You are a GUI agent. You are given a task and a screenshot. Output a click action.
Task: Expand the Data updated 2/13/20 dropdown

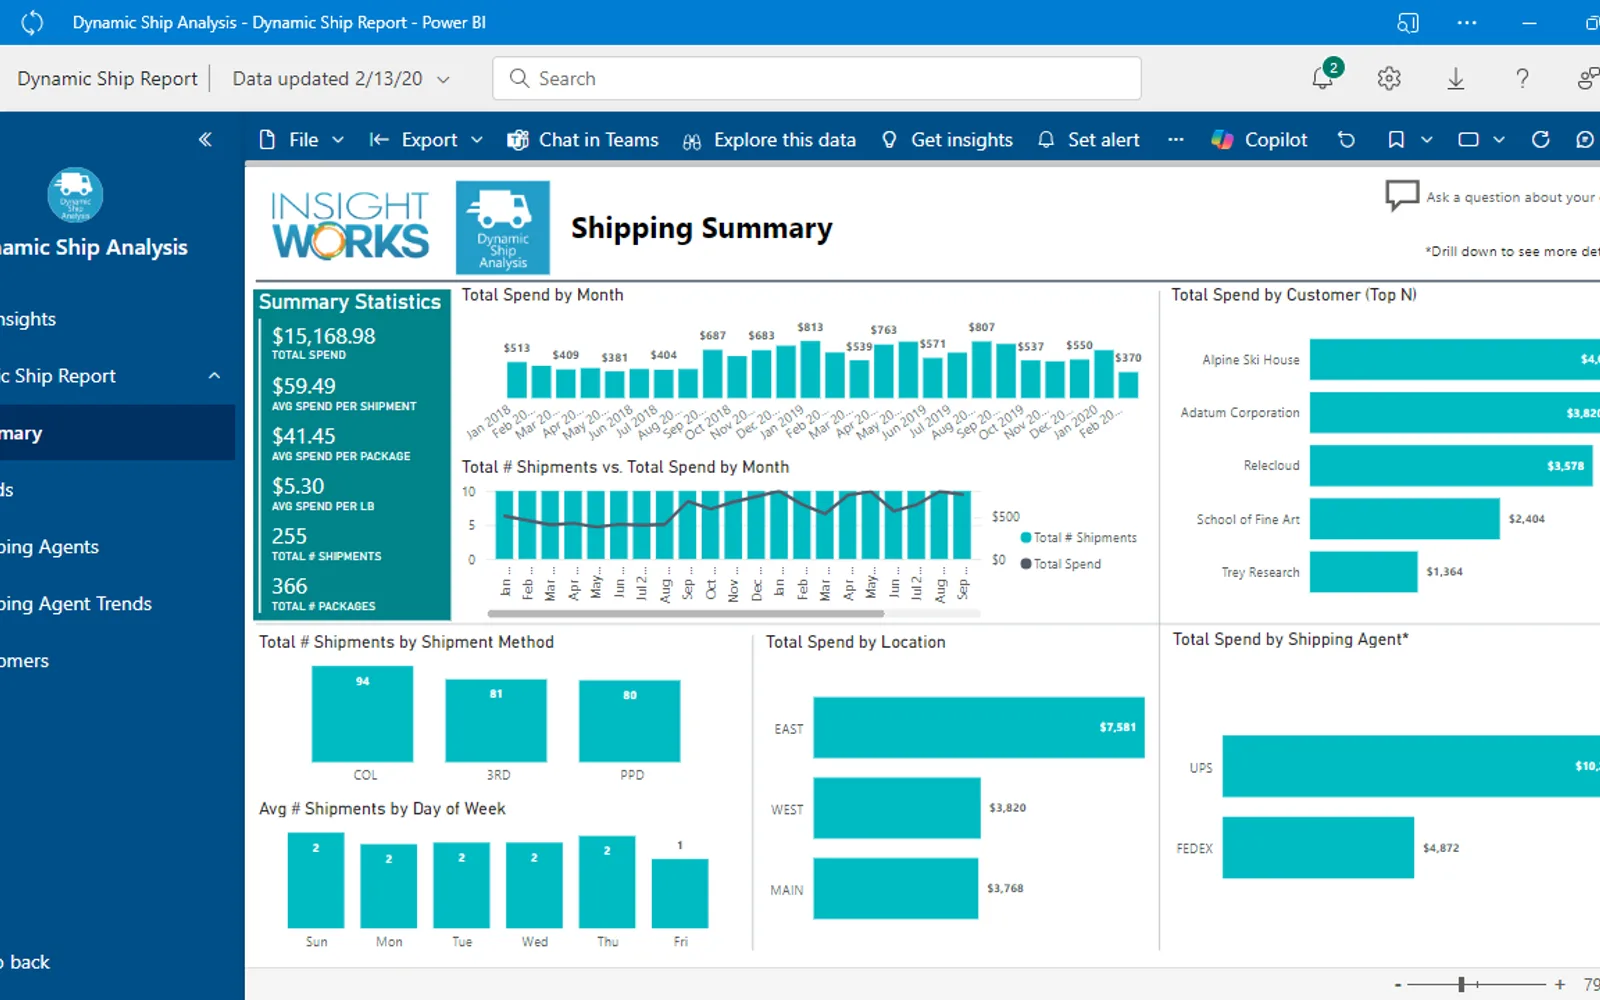(x=341, y=79)
